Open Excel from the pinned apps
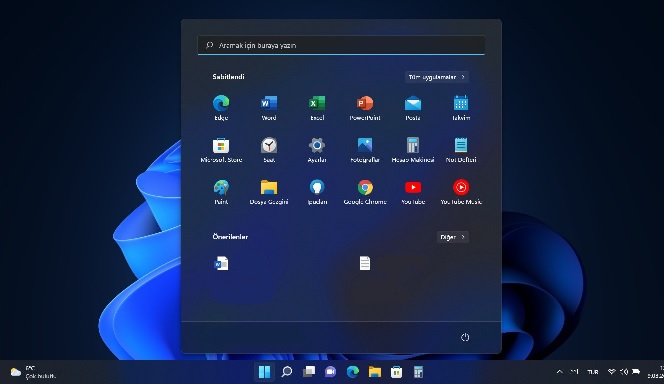 click(317, 108)
